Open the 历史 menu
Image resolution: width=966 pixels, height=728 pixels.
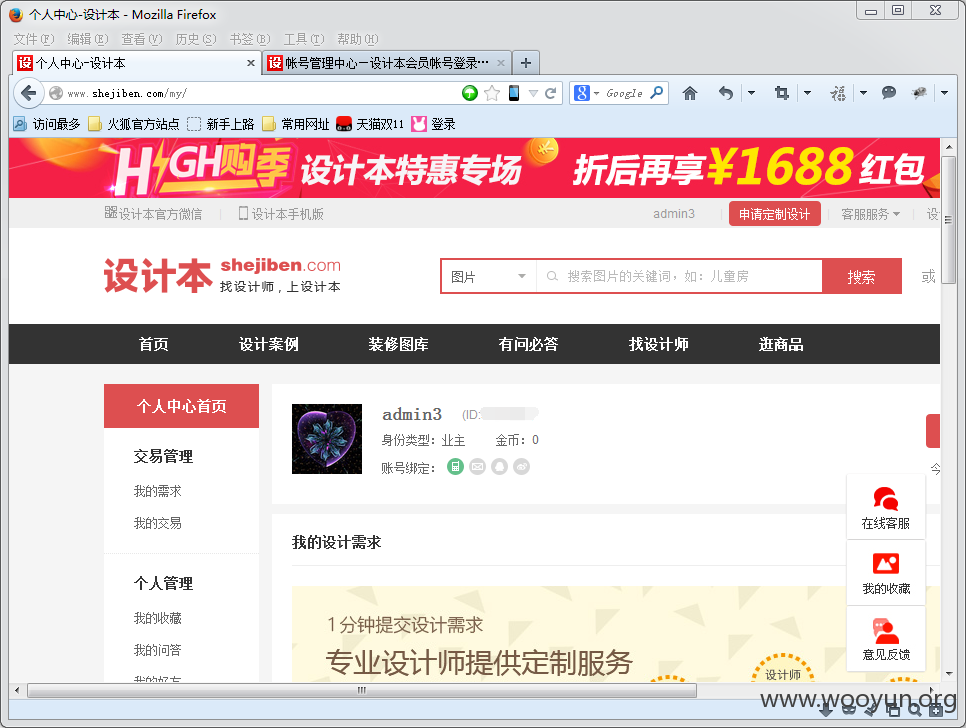[196, 39]
